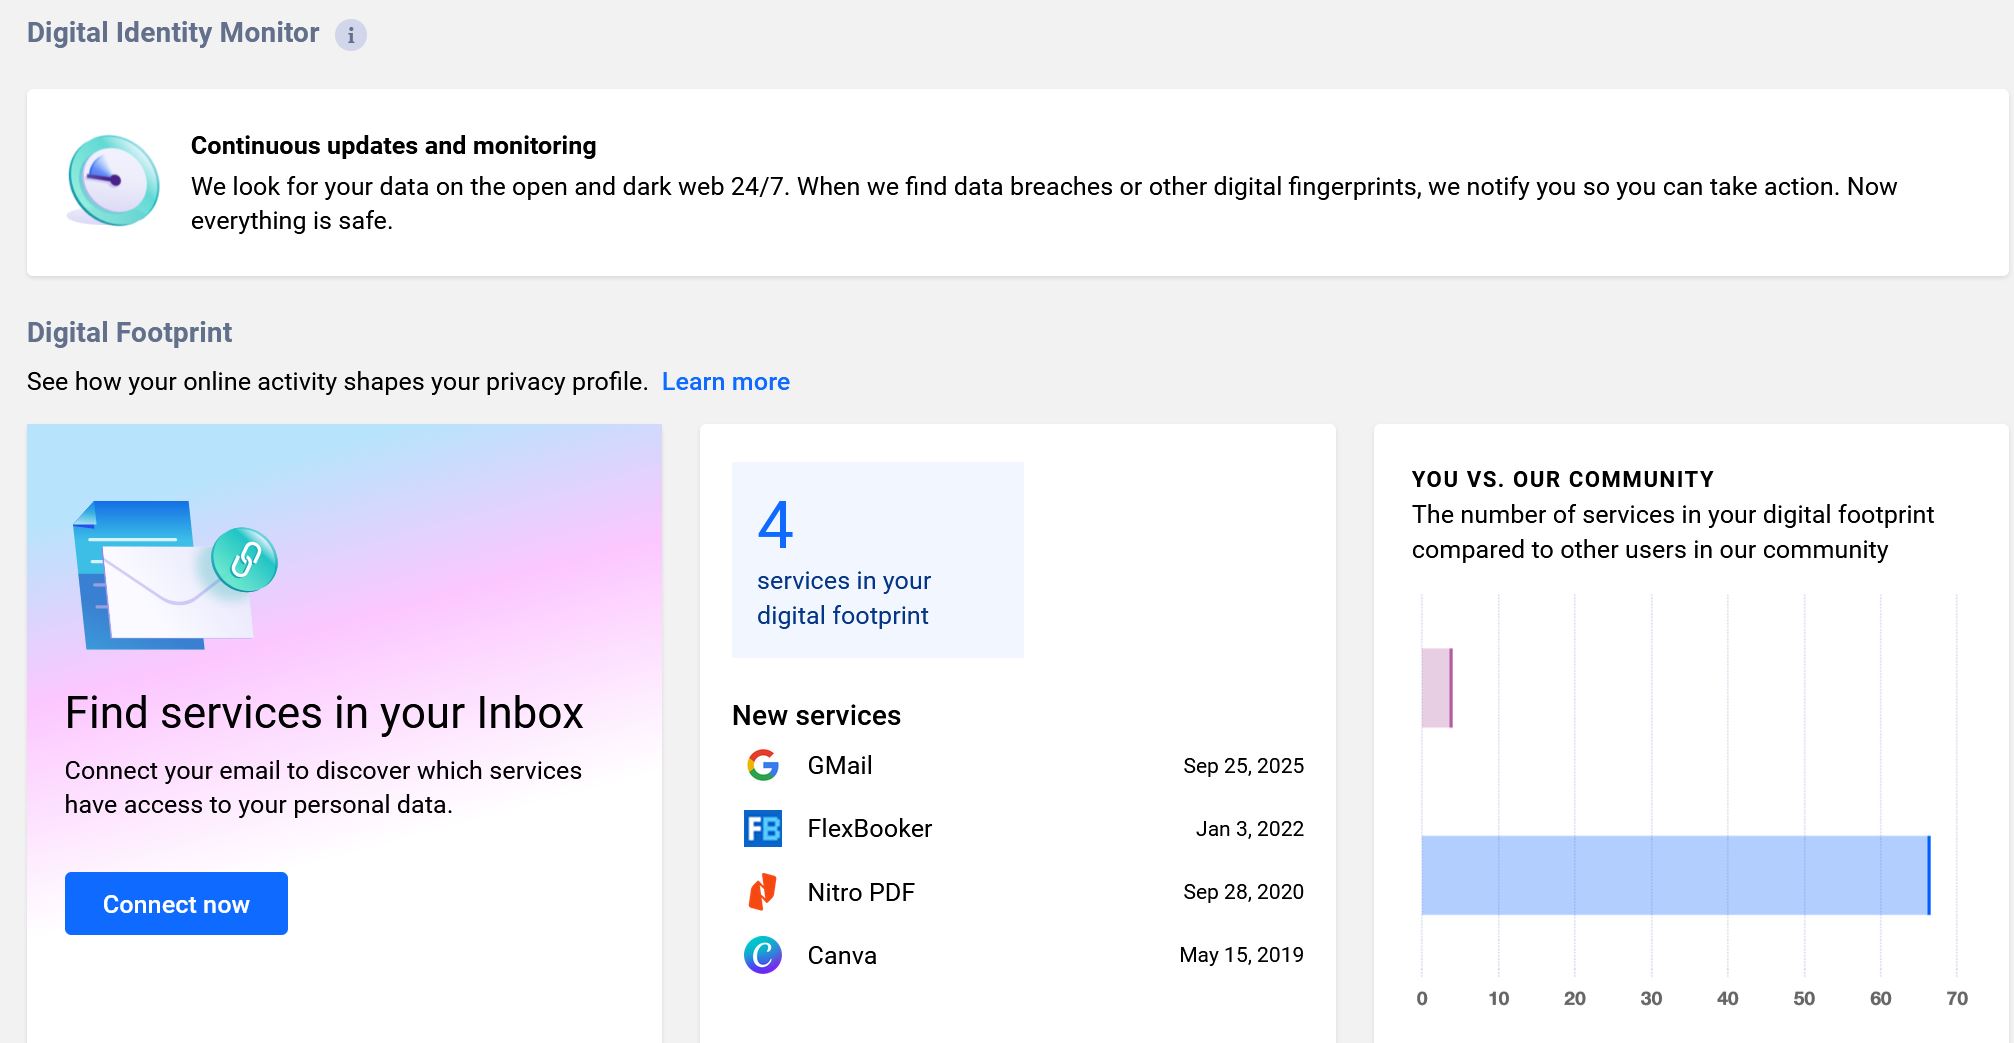Click the info icon beside Digital Identity Monitor
The height and width of the screenshot is (1043, 2014).
coord(350,35)
